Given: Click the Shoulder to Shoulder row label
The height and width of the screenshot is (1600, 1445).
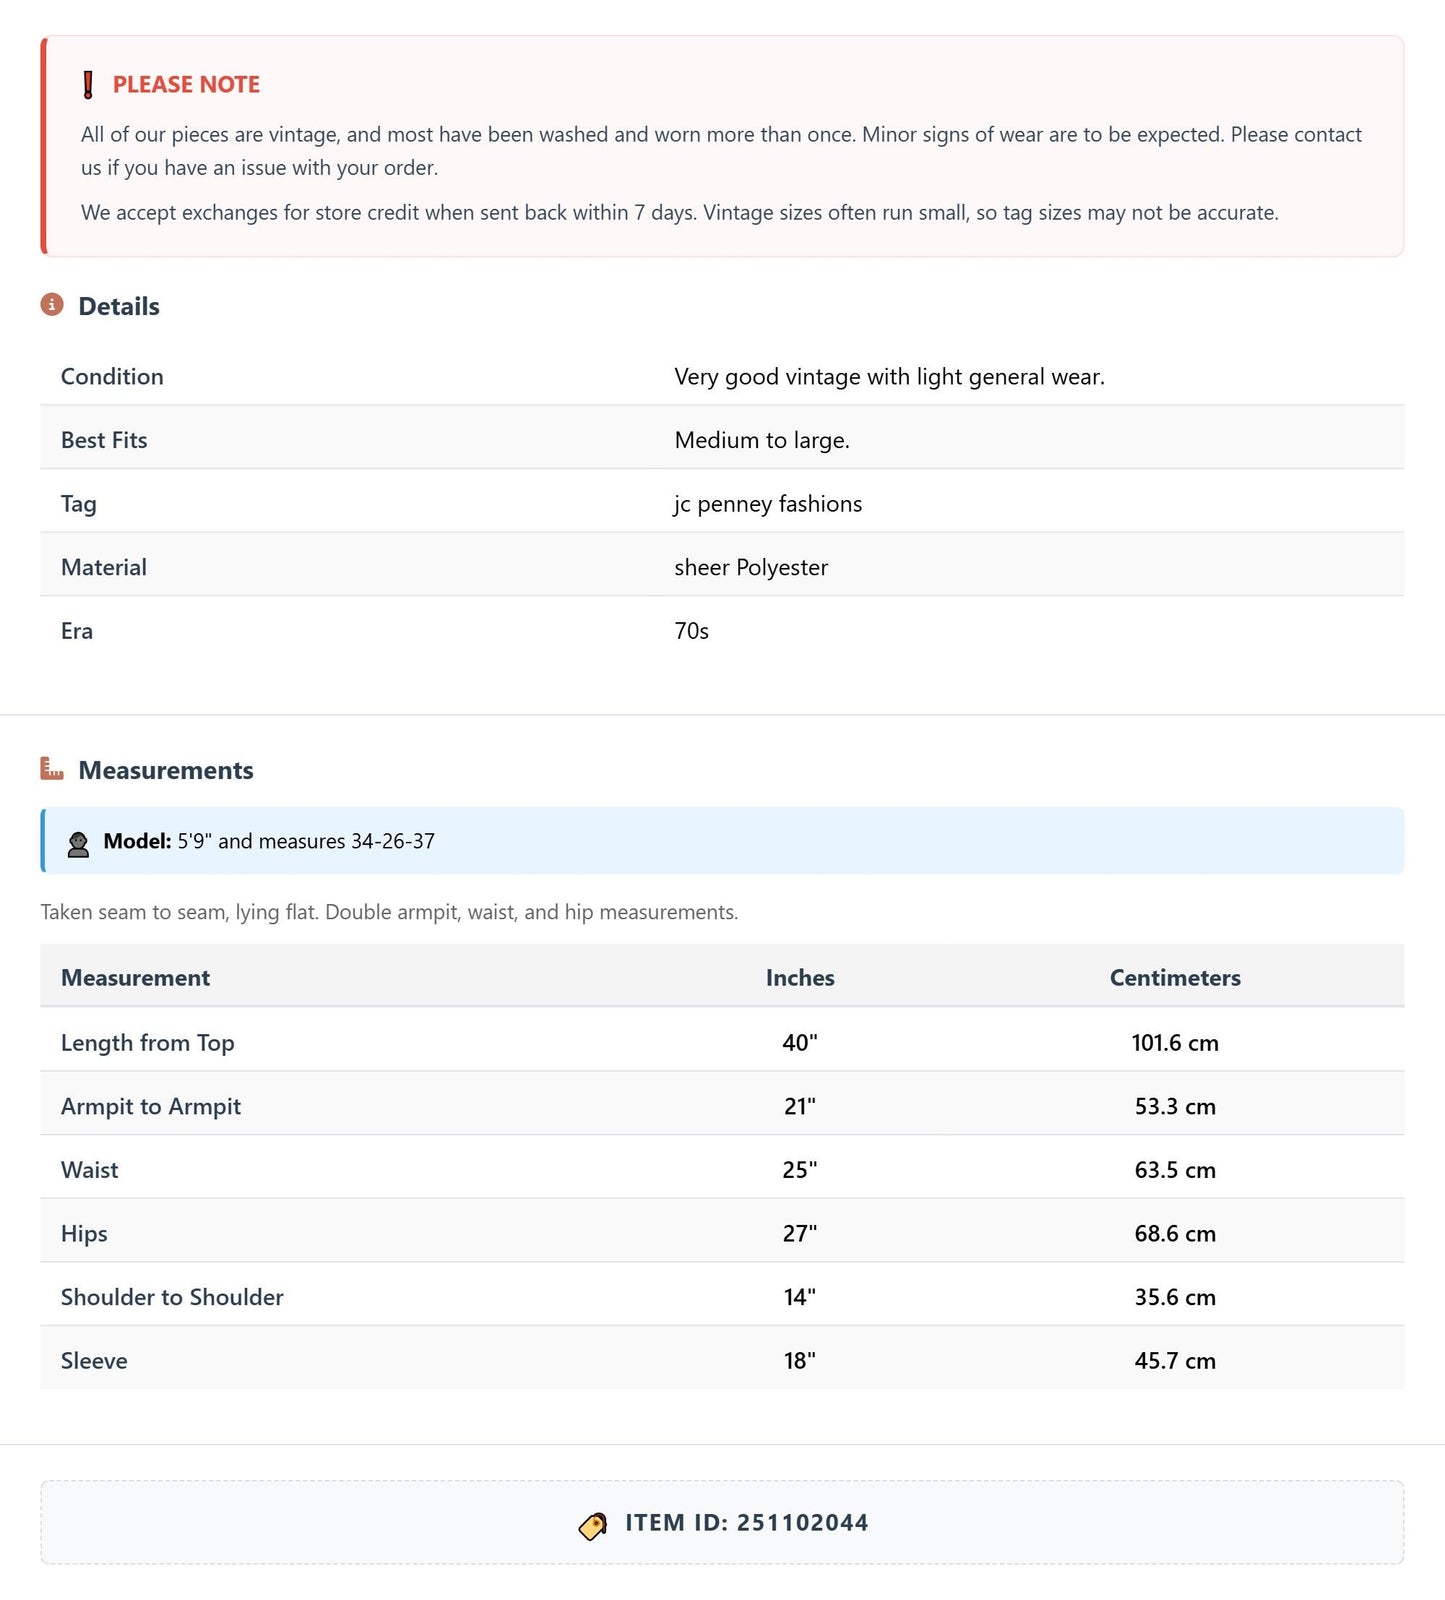Looking at the screenshot, I should pos(172,1297).
